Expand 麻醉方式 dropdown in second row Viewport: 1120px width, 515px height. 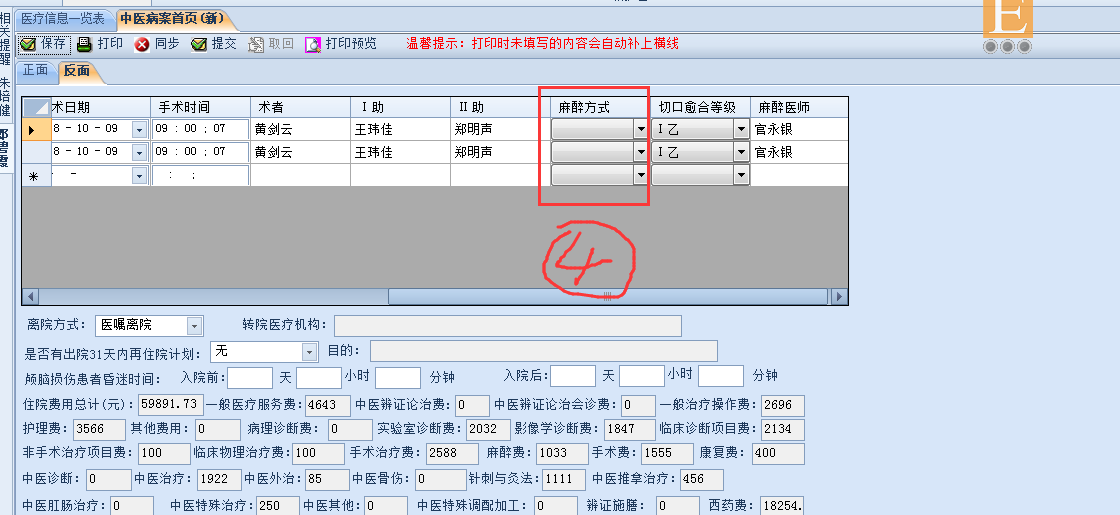(x=641, y=152)
